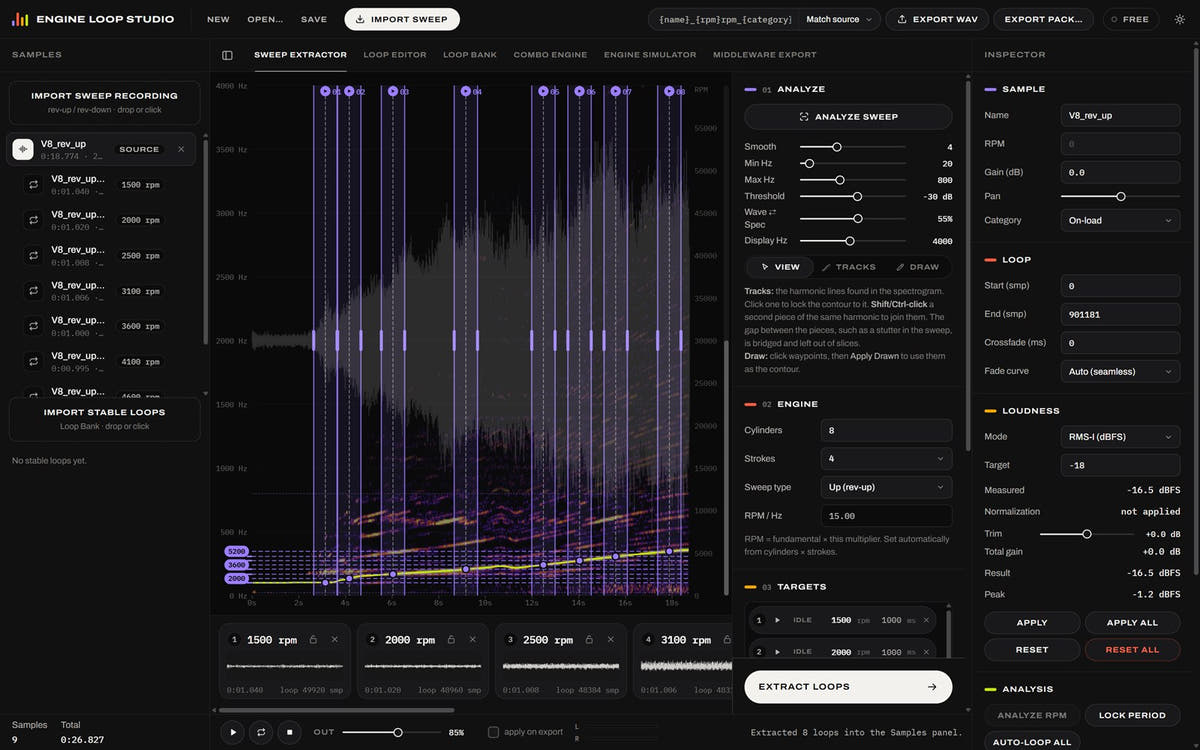Click the loop icon of the 2500 rpm sample
Screen dimensions: 1200x750
(33, 256)
